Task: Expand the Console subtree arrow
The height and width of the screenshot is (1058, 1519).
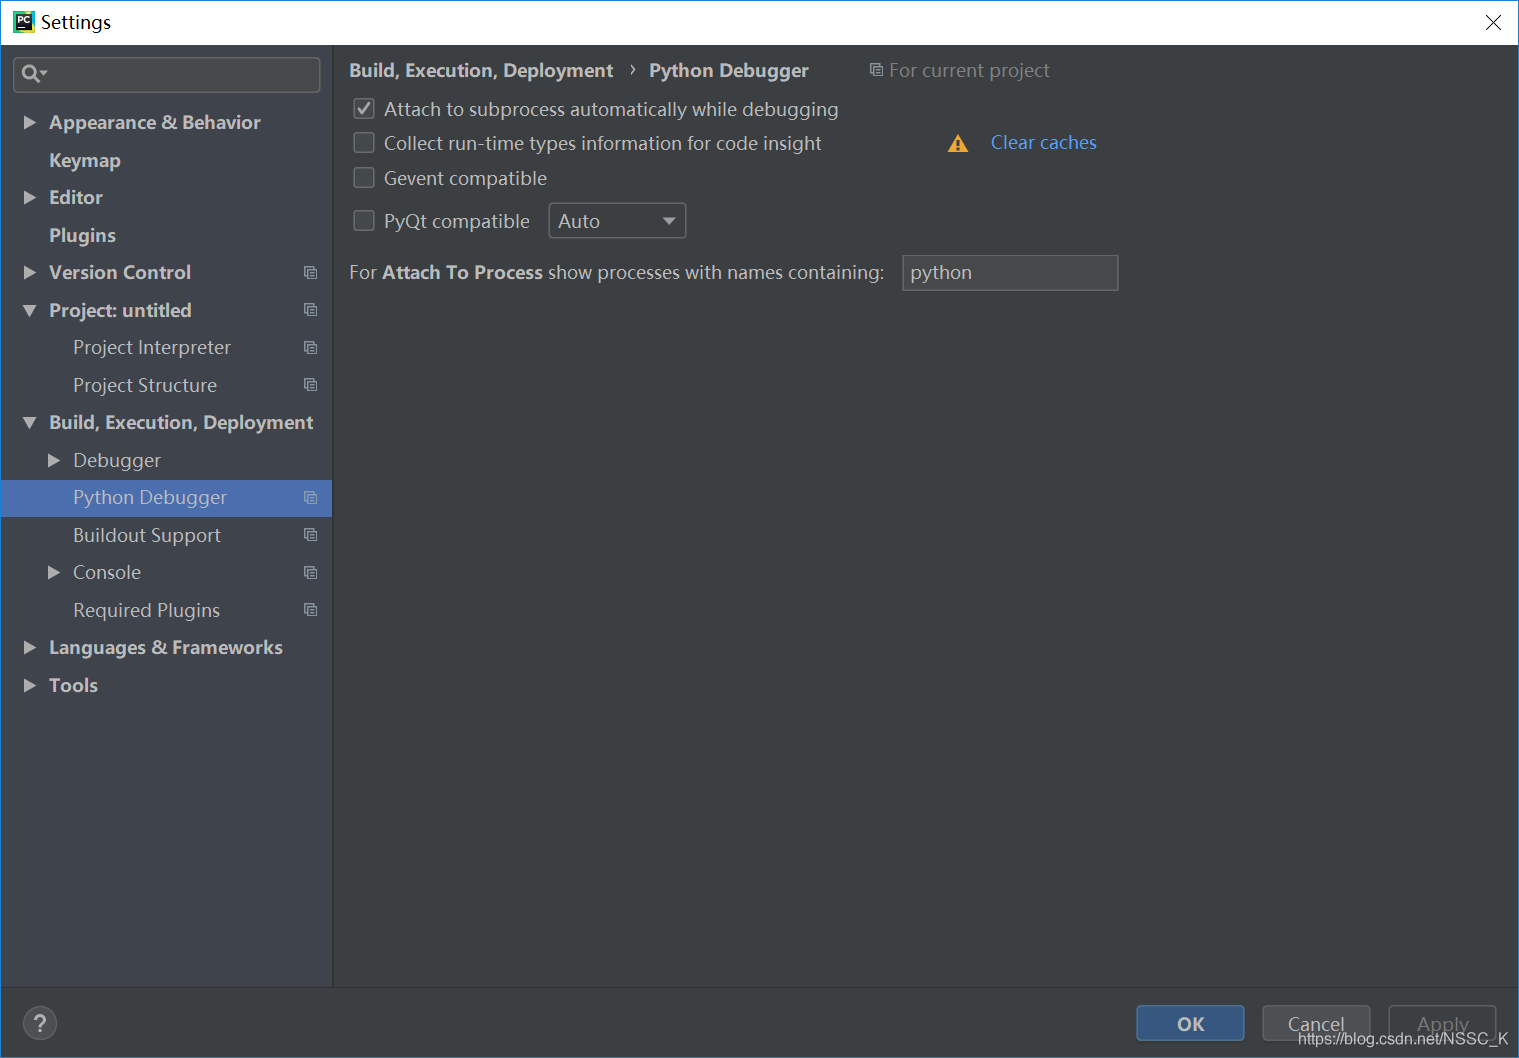Action: click(x=54, y=573)
